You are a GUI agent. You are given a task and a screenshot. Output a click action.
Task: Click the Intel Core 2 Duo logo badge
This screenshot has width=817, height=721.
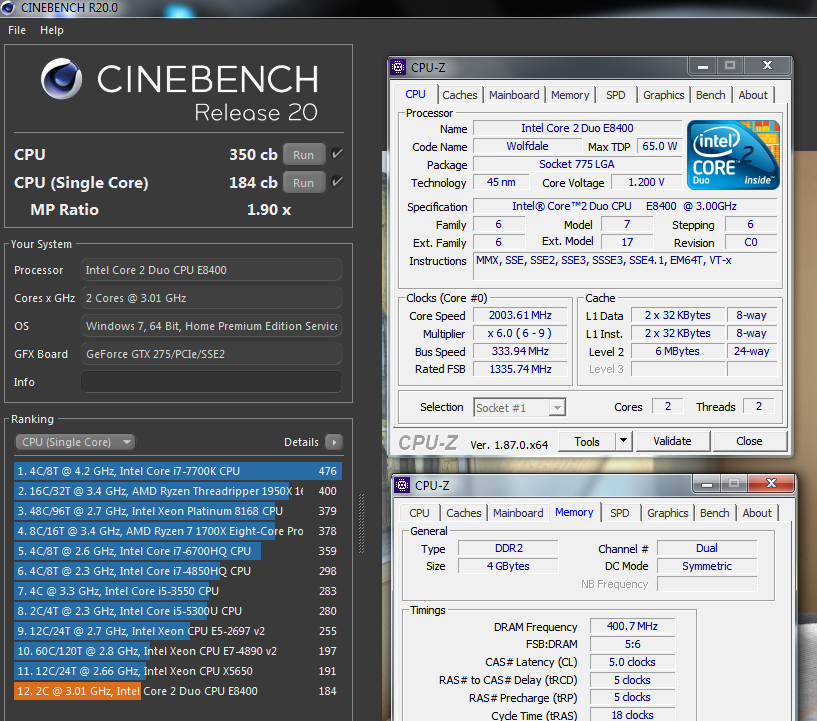coord(733,155)
